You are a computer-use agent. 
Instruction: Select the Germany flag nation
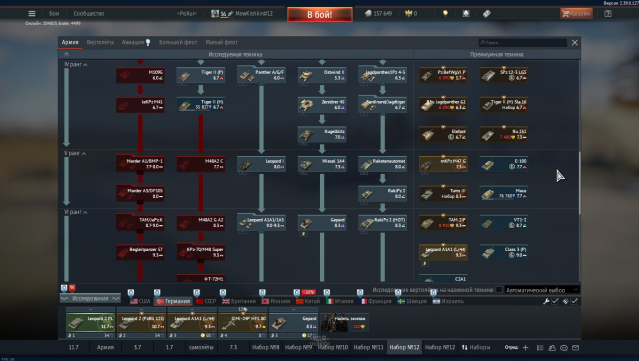174,301
